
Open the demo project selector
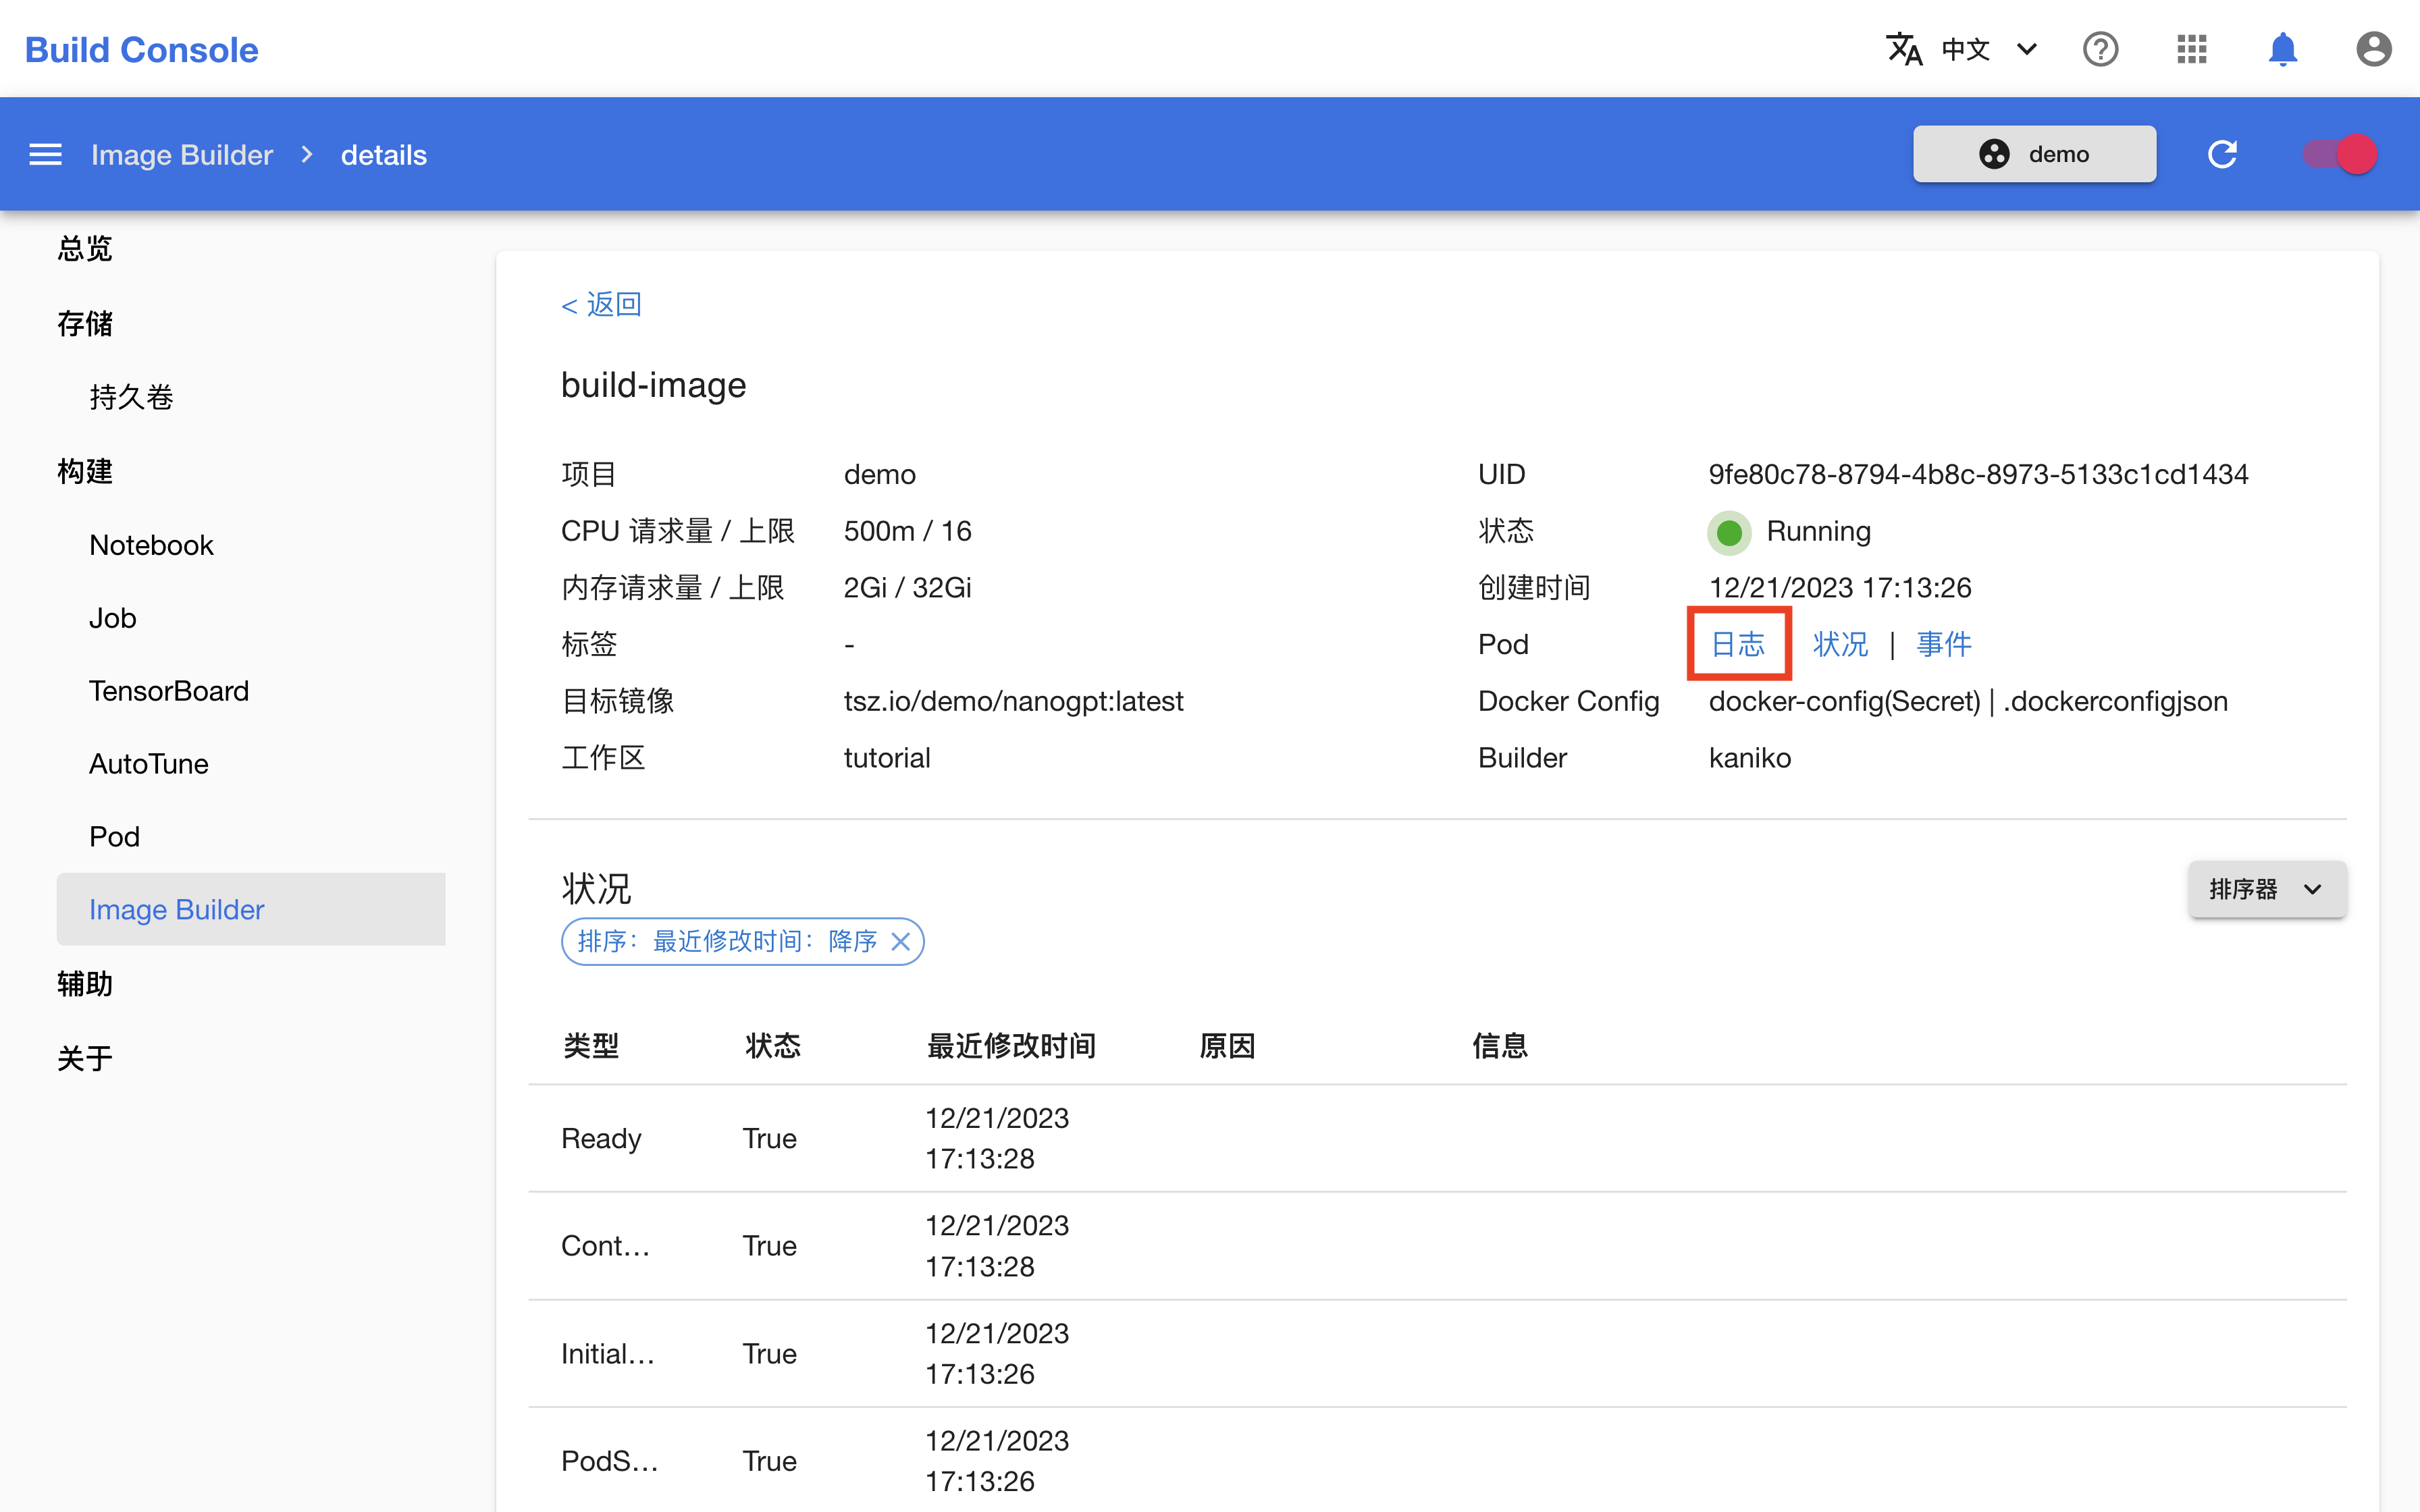(2034, 154)
